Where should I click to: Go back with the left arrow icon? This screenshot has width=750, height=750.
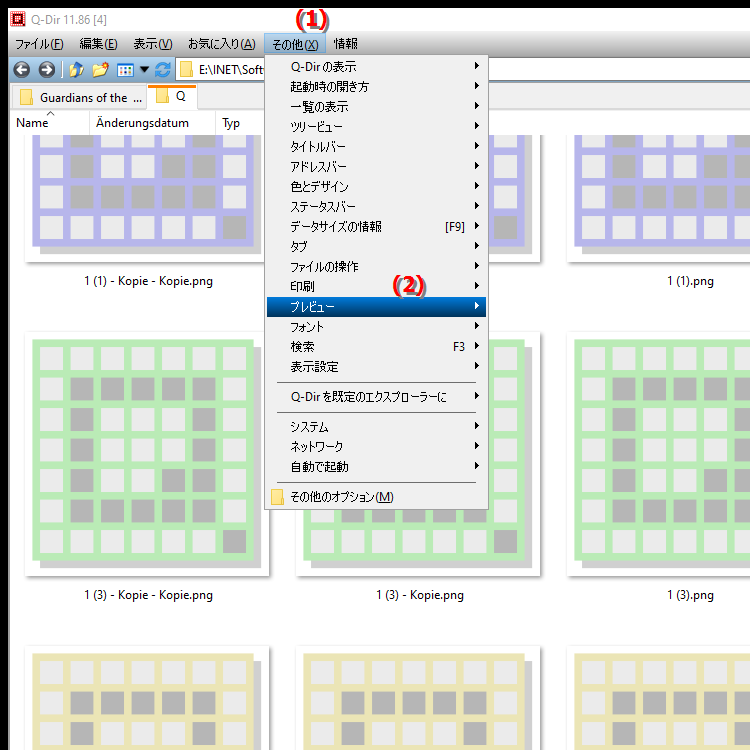click(x=22, y=70)
